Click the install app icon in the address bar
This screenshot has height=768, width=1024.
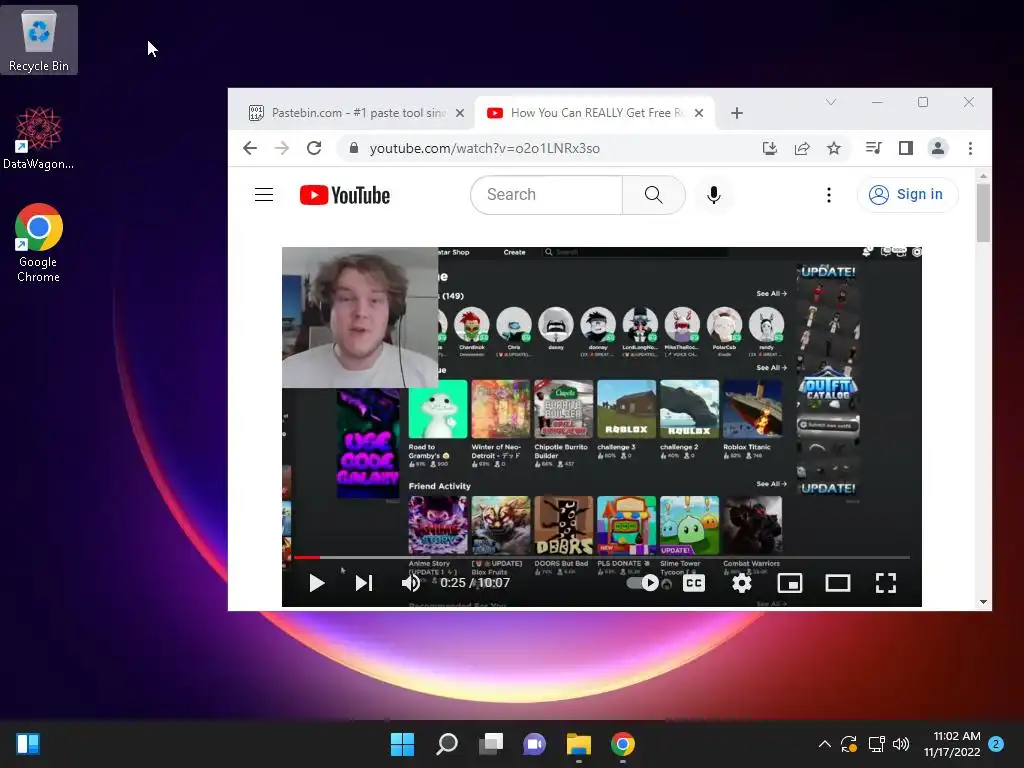click(x=770, y=148)
